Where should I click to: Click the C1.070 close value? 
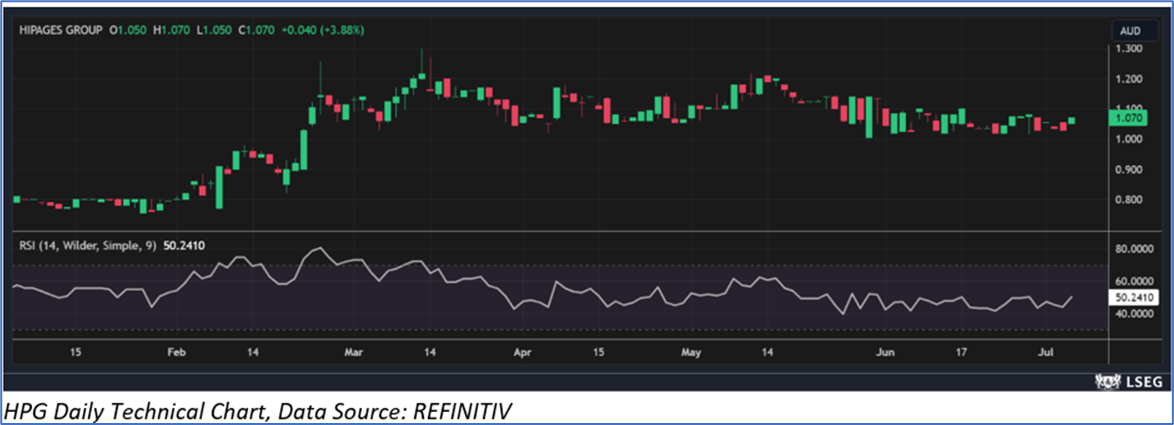click(258, 31)
